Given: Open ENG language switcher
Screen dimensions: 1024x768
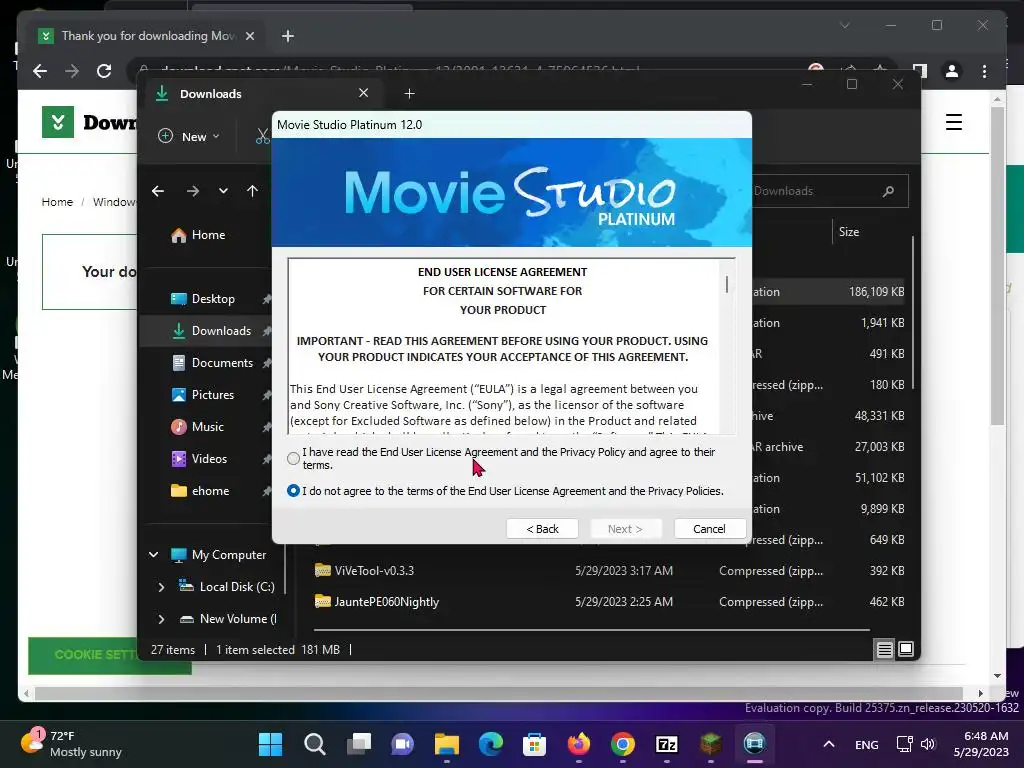Looking at the screenshot, I should point(867,744).
